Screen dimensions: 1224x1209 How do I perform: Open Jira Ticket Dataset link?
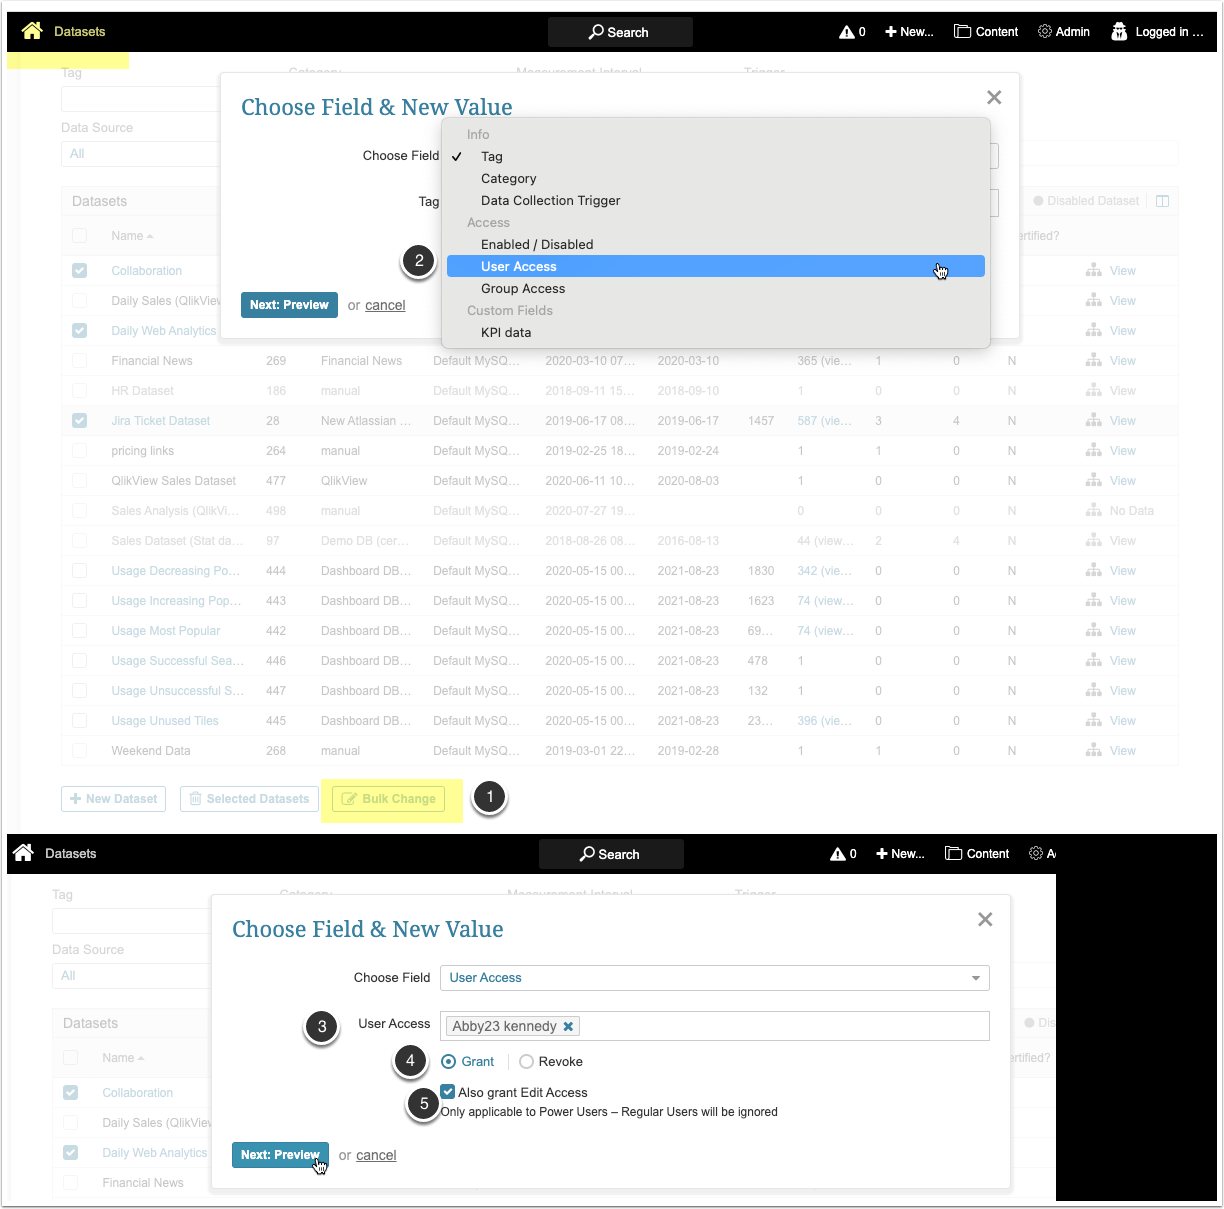click(x=161, y=420)
